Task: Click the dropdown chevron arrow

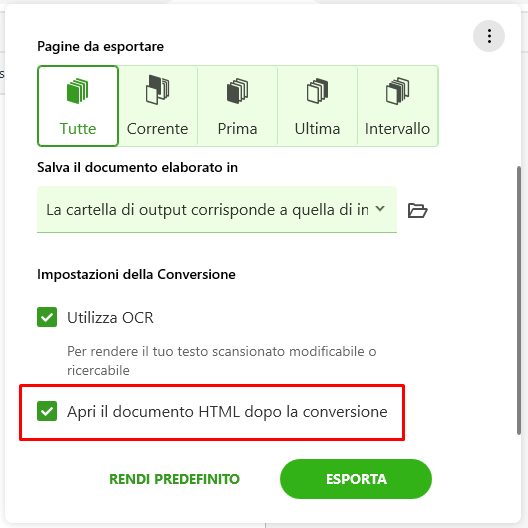Action: click(380, 209)
